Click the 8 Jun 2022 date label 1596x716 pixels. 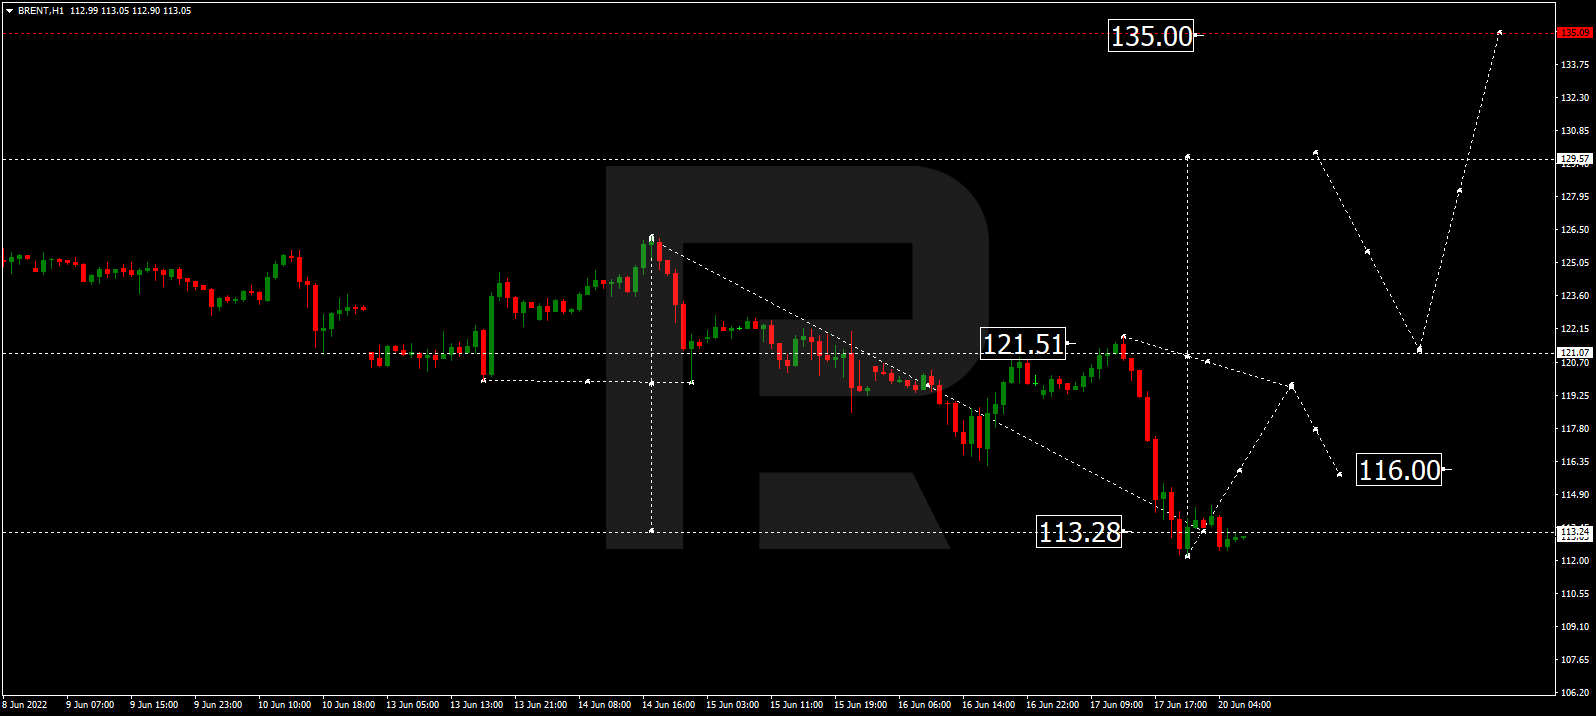point(25,705)
